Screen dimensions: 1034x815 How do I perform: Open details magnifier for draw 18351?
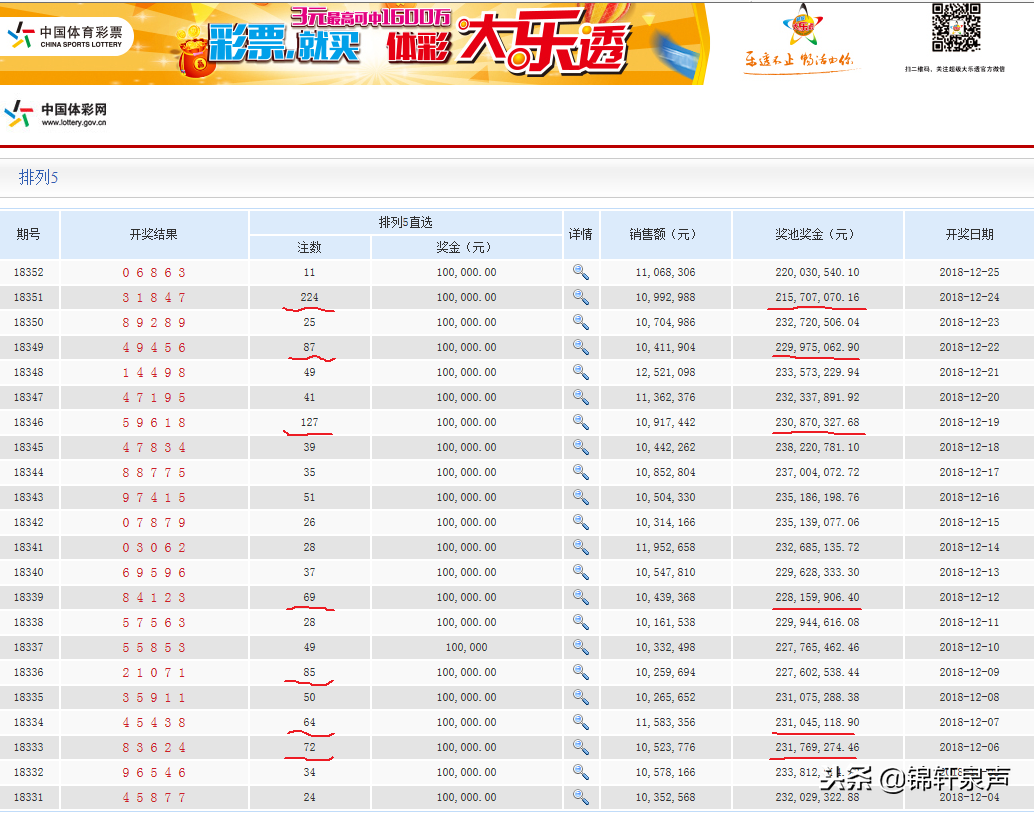pyautogui.click(x=580, y=297)
